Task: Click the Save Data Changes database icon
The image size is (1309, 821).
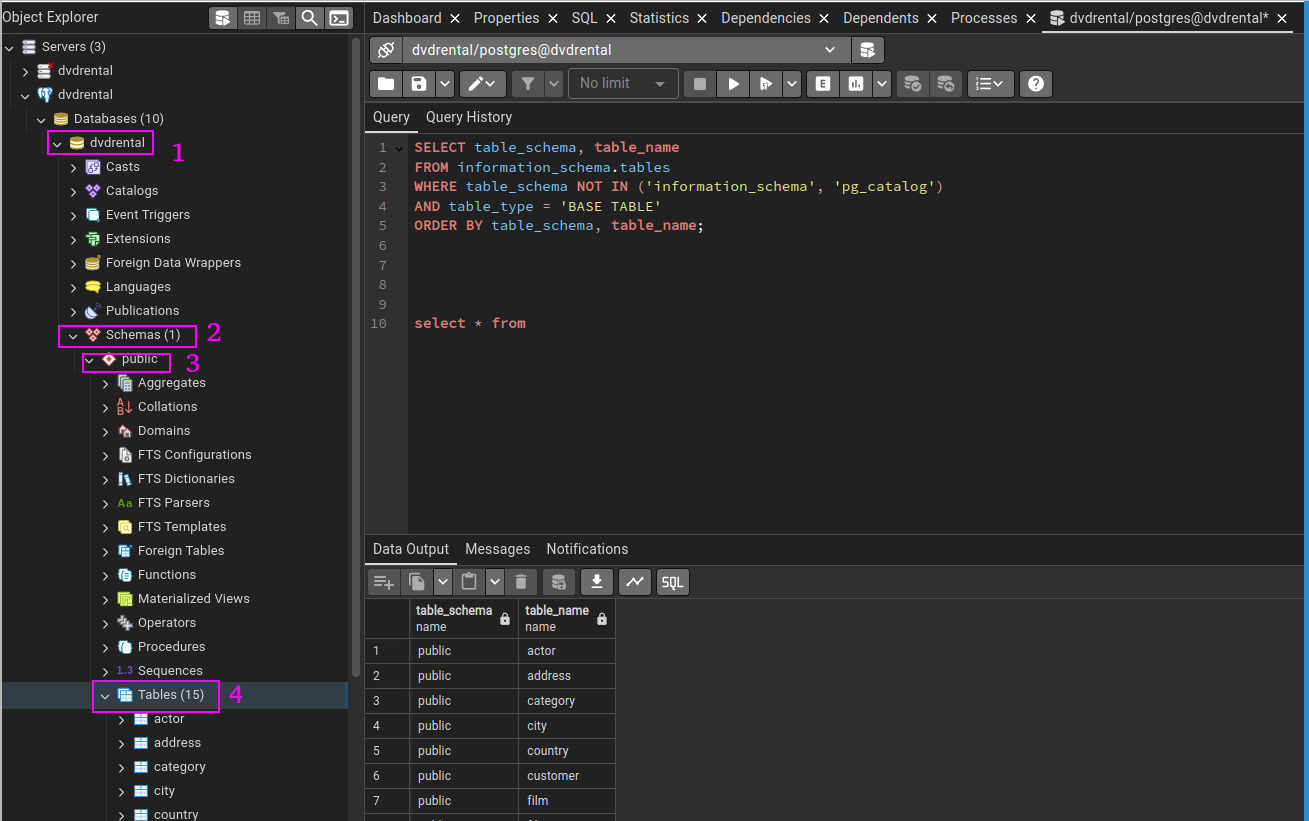Action: pos(558,582)
